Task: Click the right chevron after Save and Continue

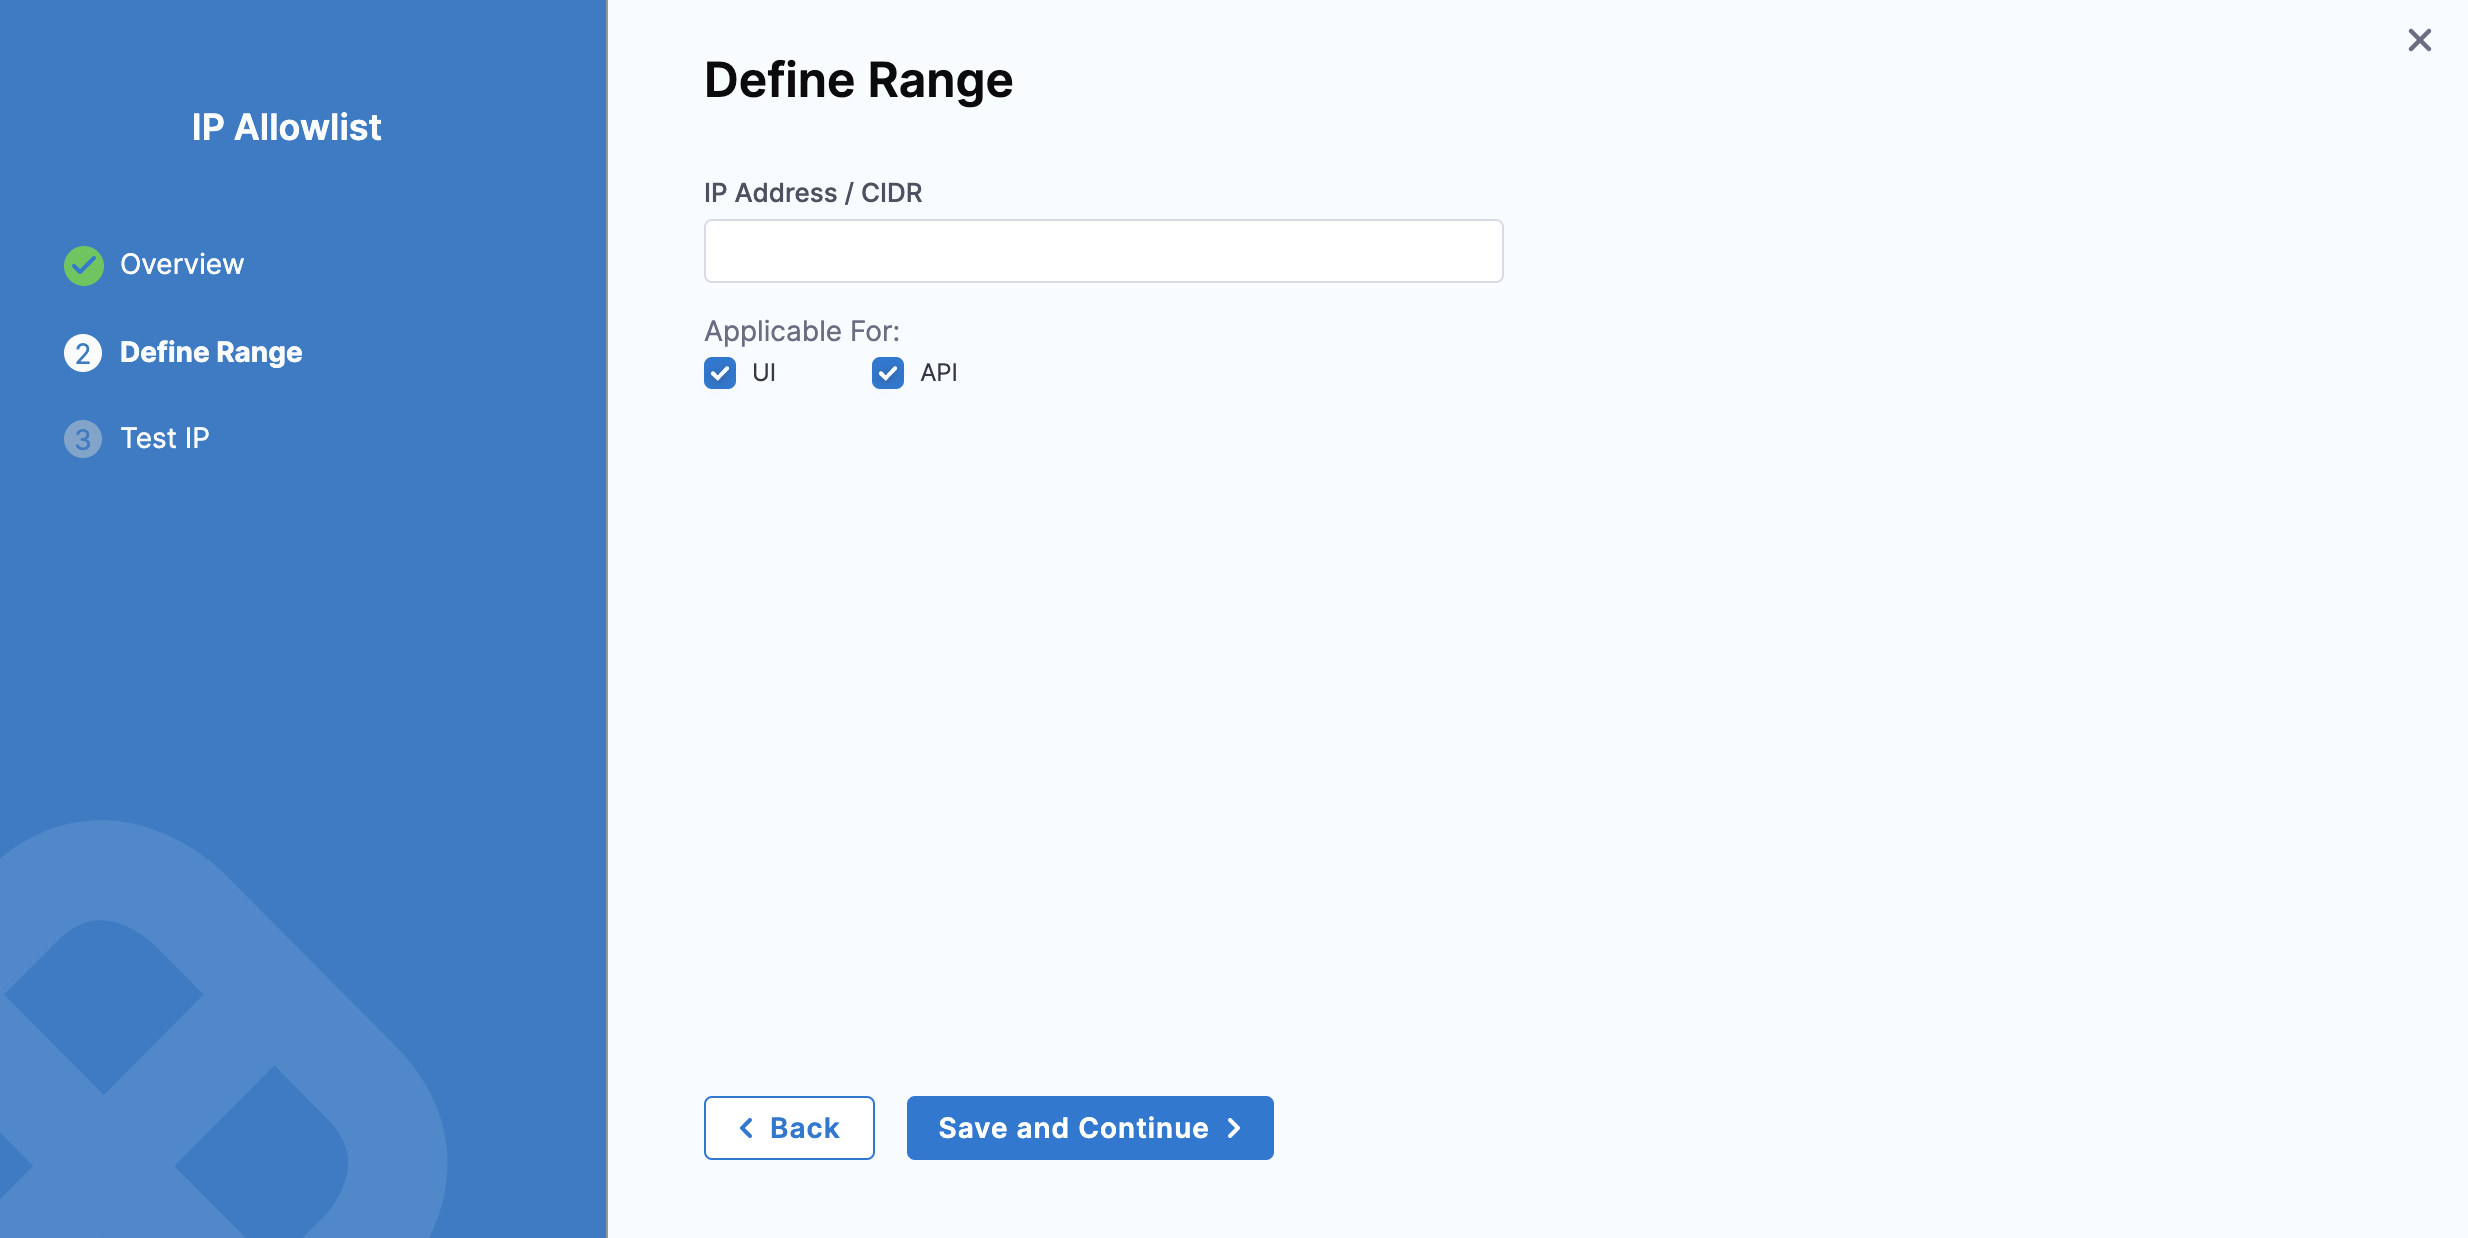Action: pos(1234,1128)
